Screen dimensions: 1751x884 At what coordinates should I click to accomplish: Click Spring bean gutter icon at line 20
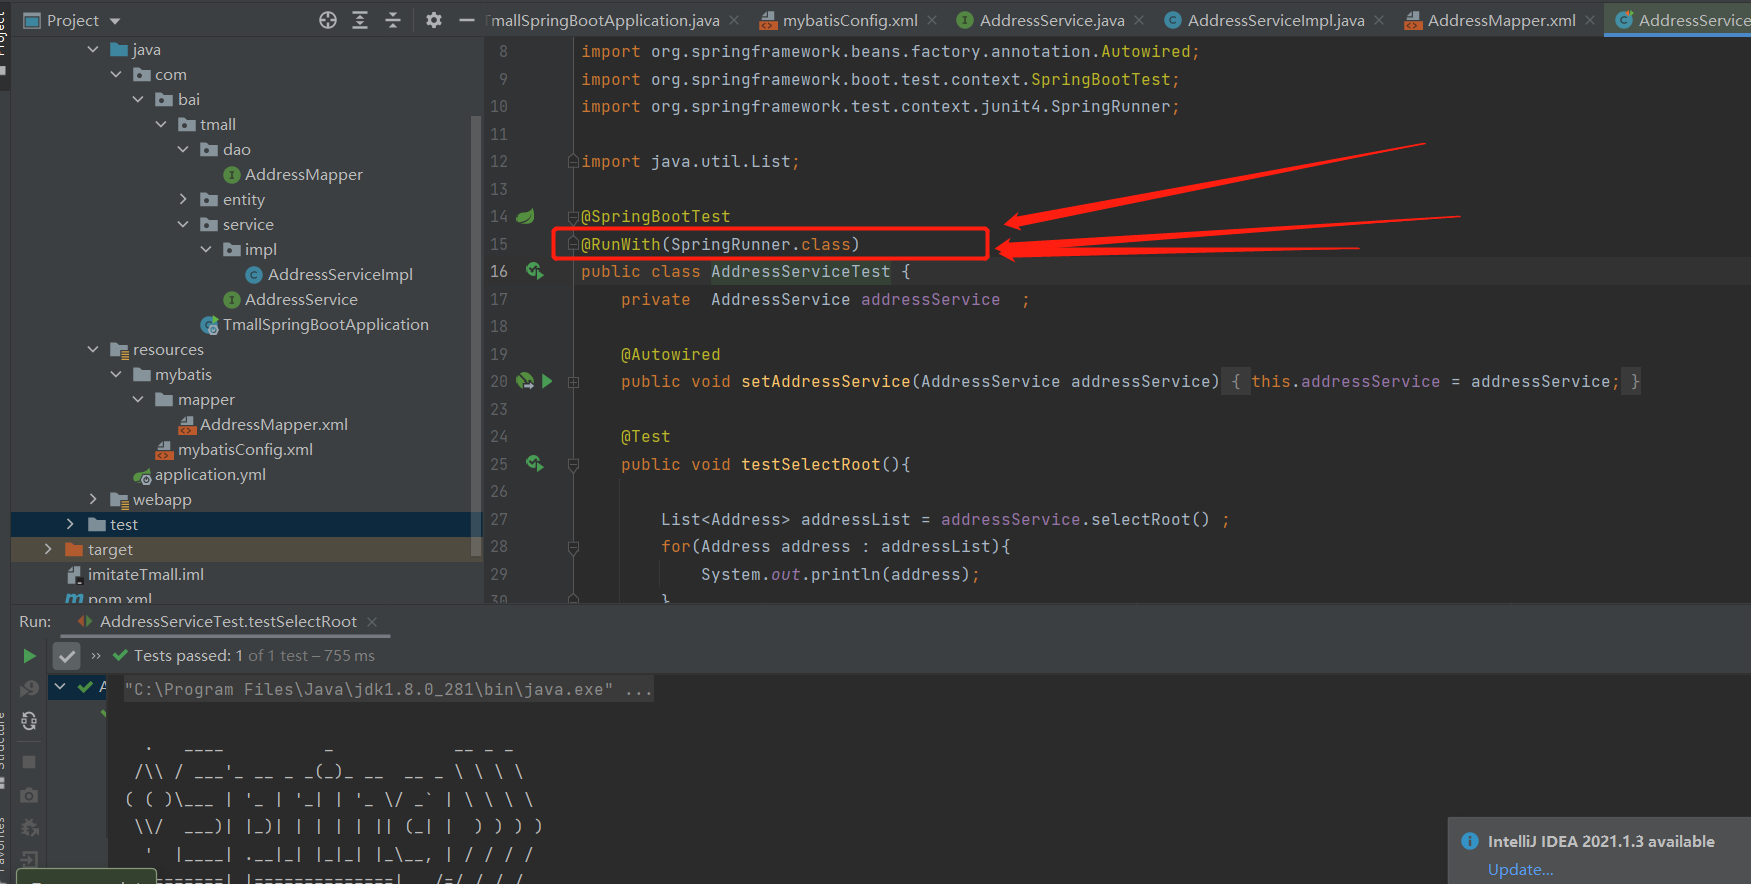click(x=525, y=381)
